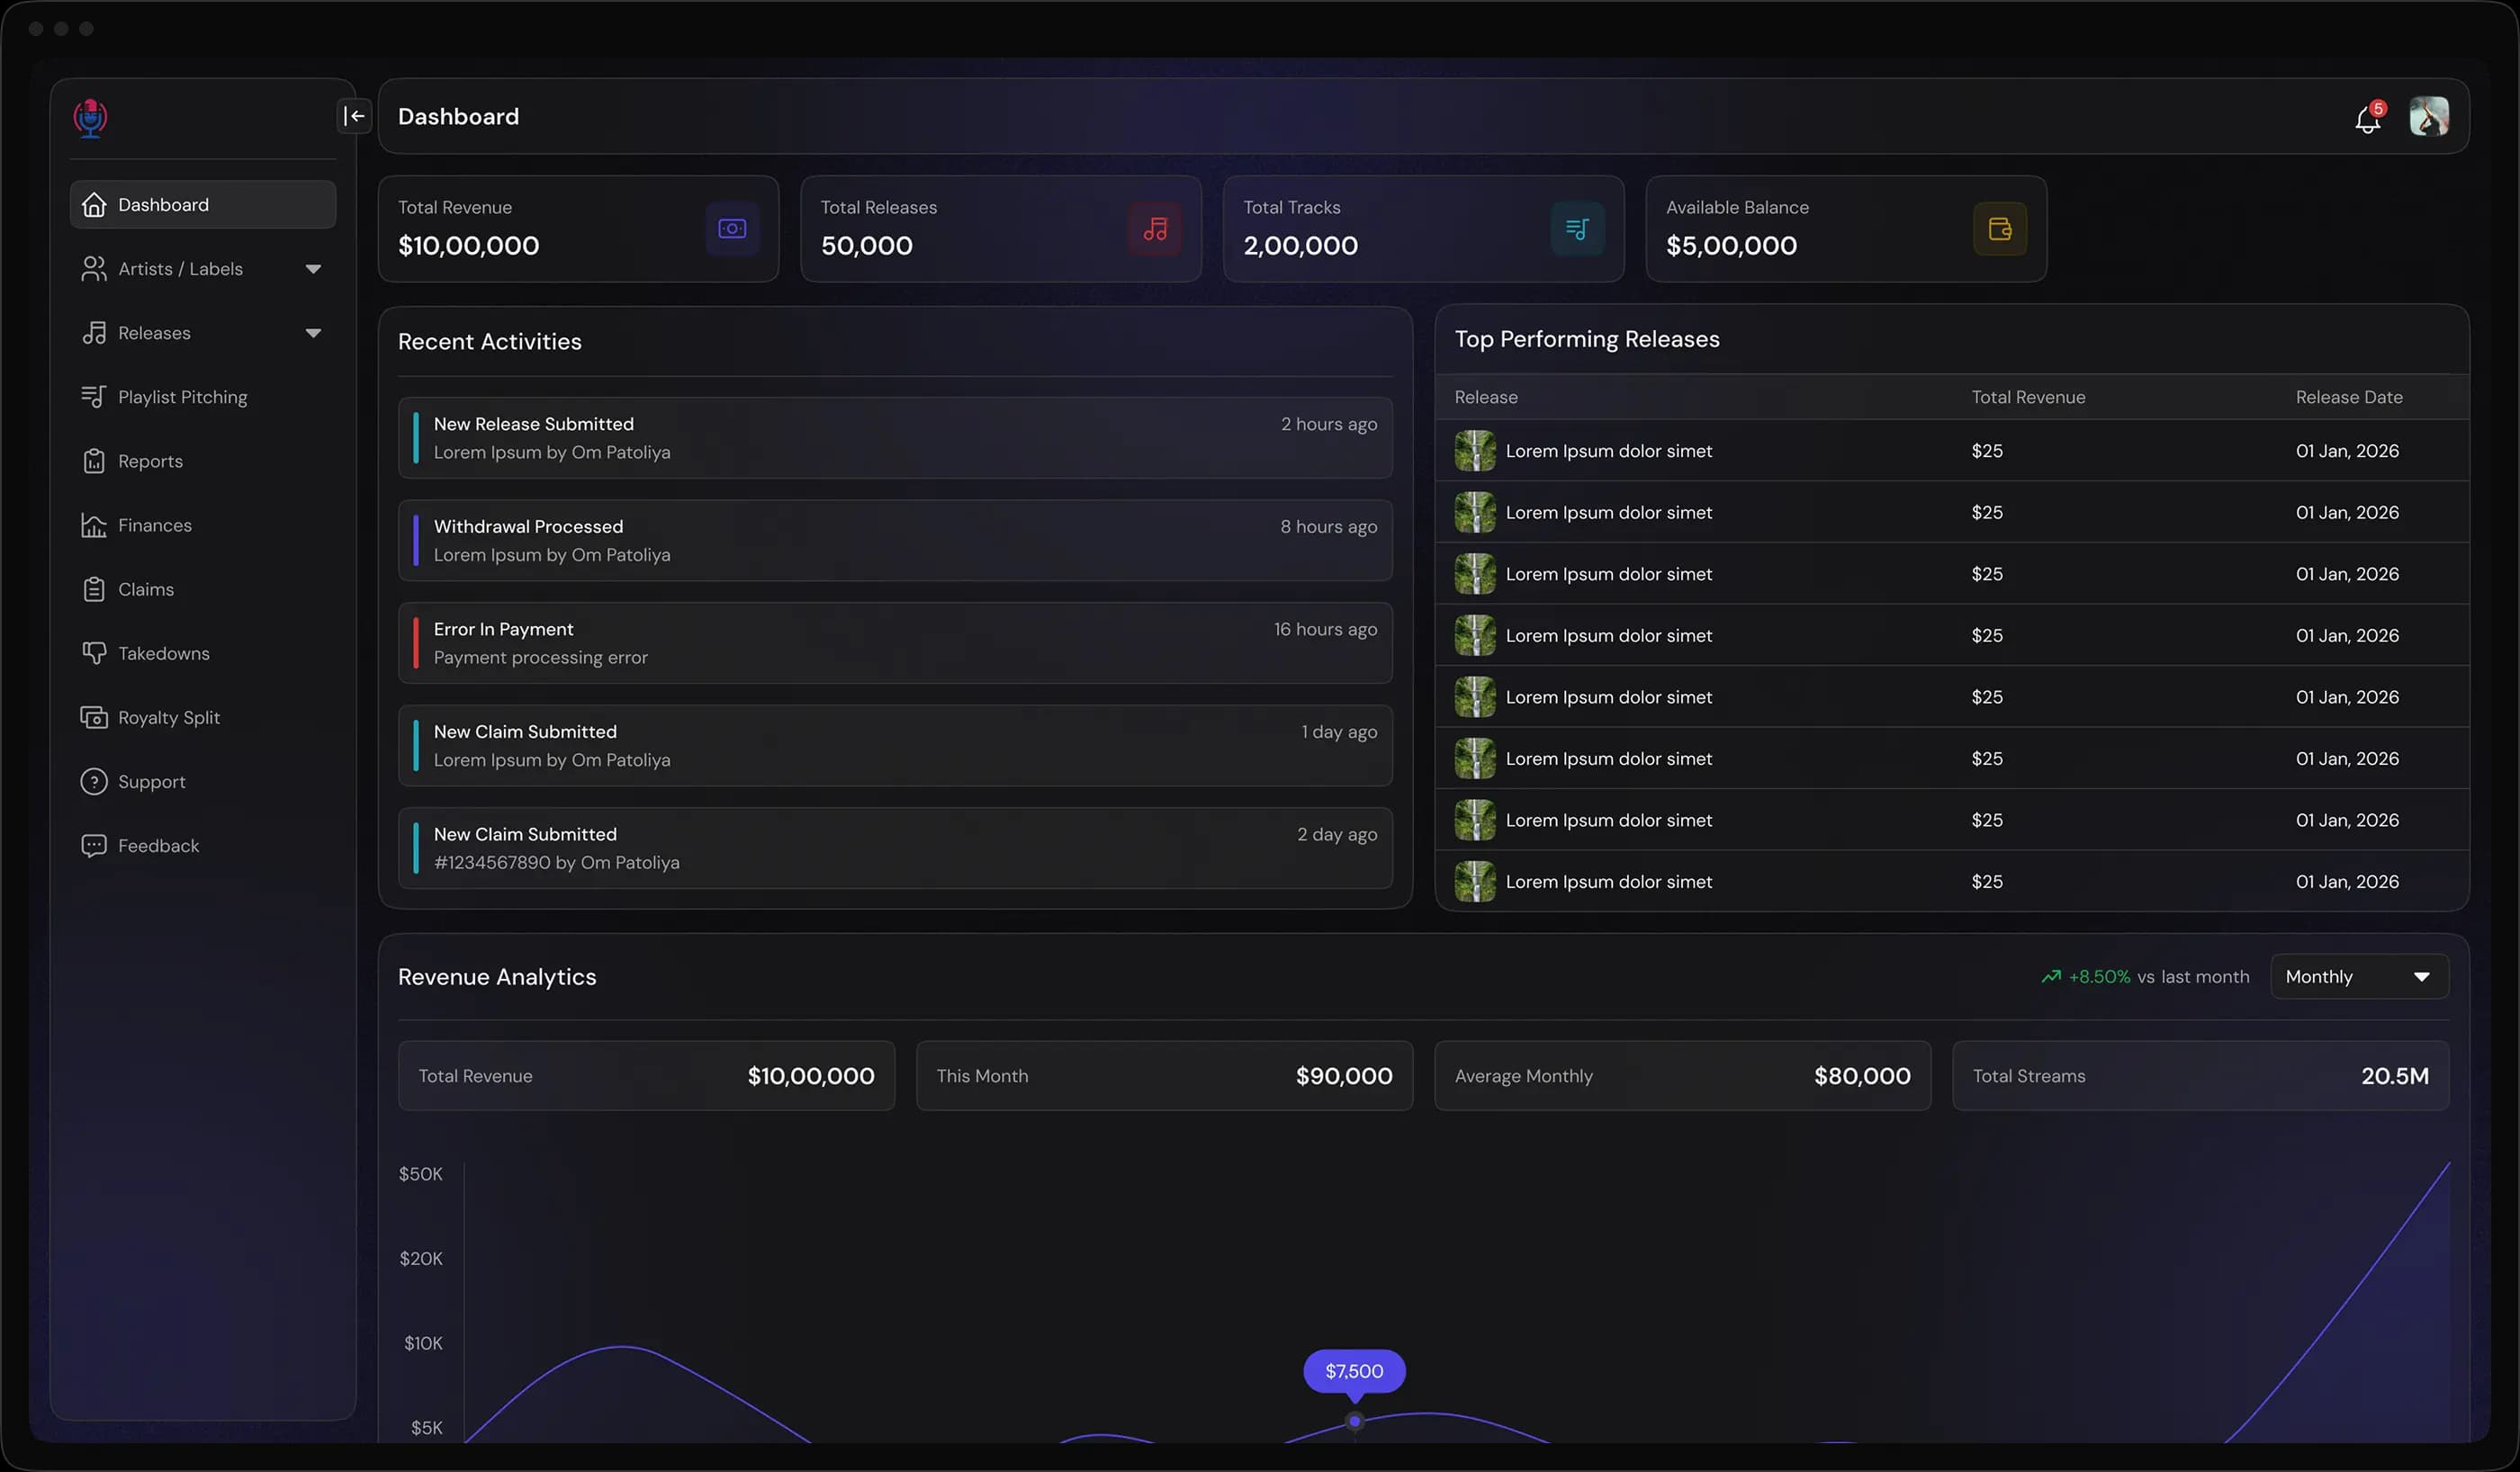Viewport: 2520px width, 1472px height.
Task: Click the +8.50% trend indicator
Action: tap(2086, 977)
